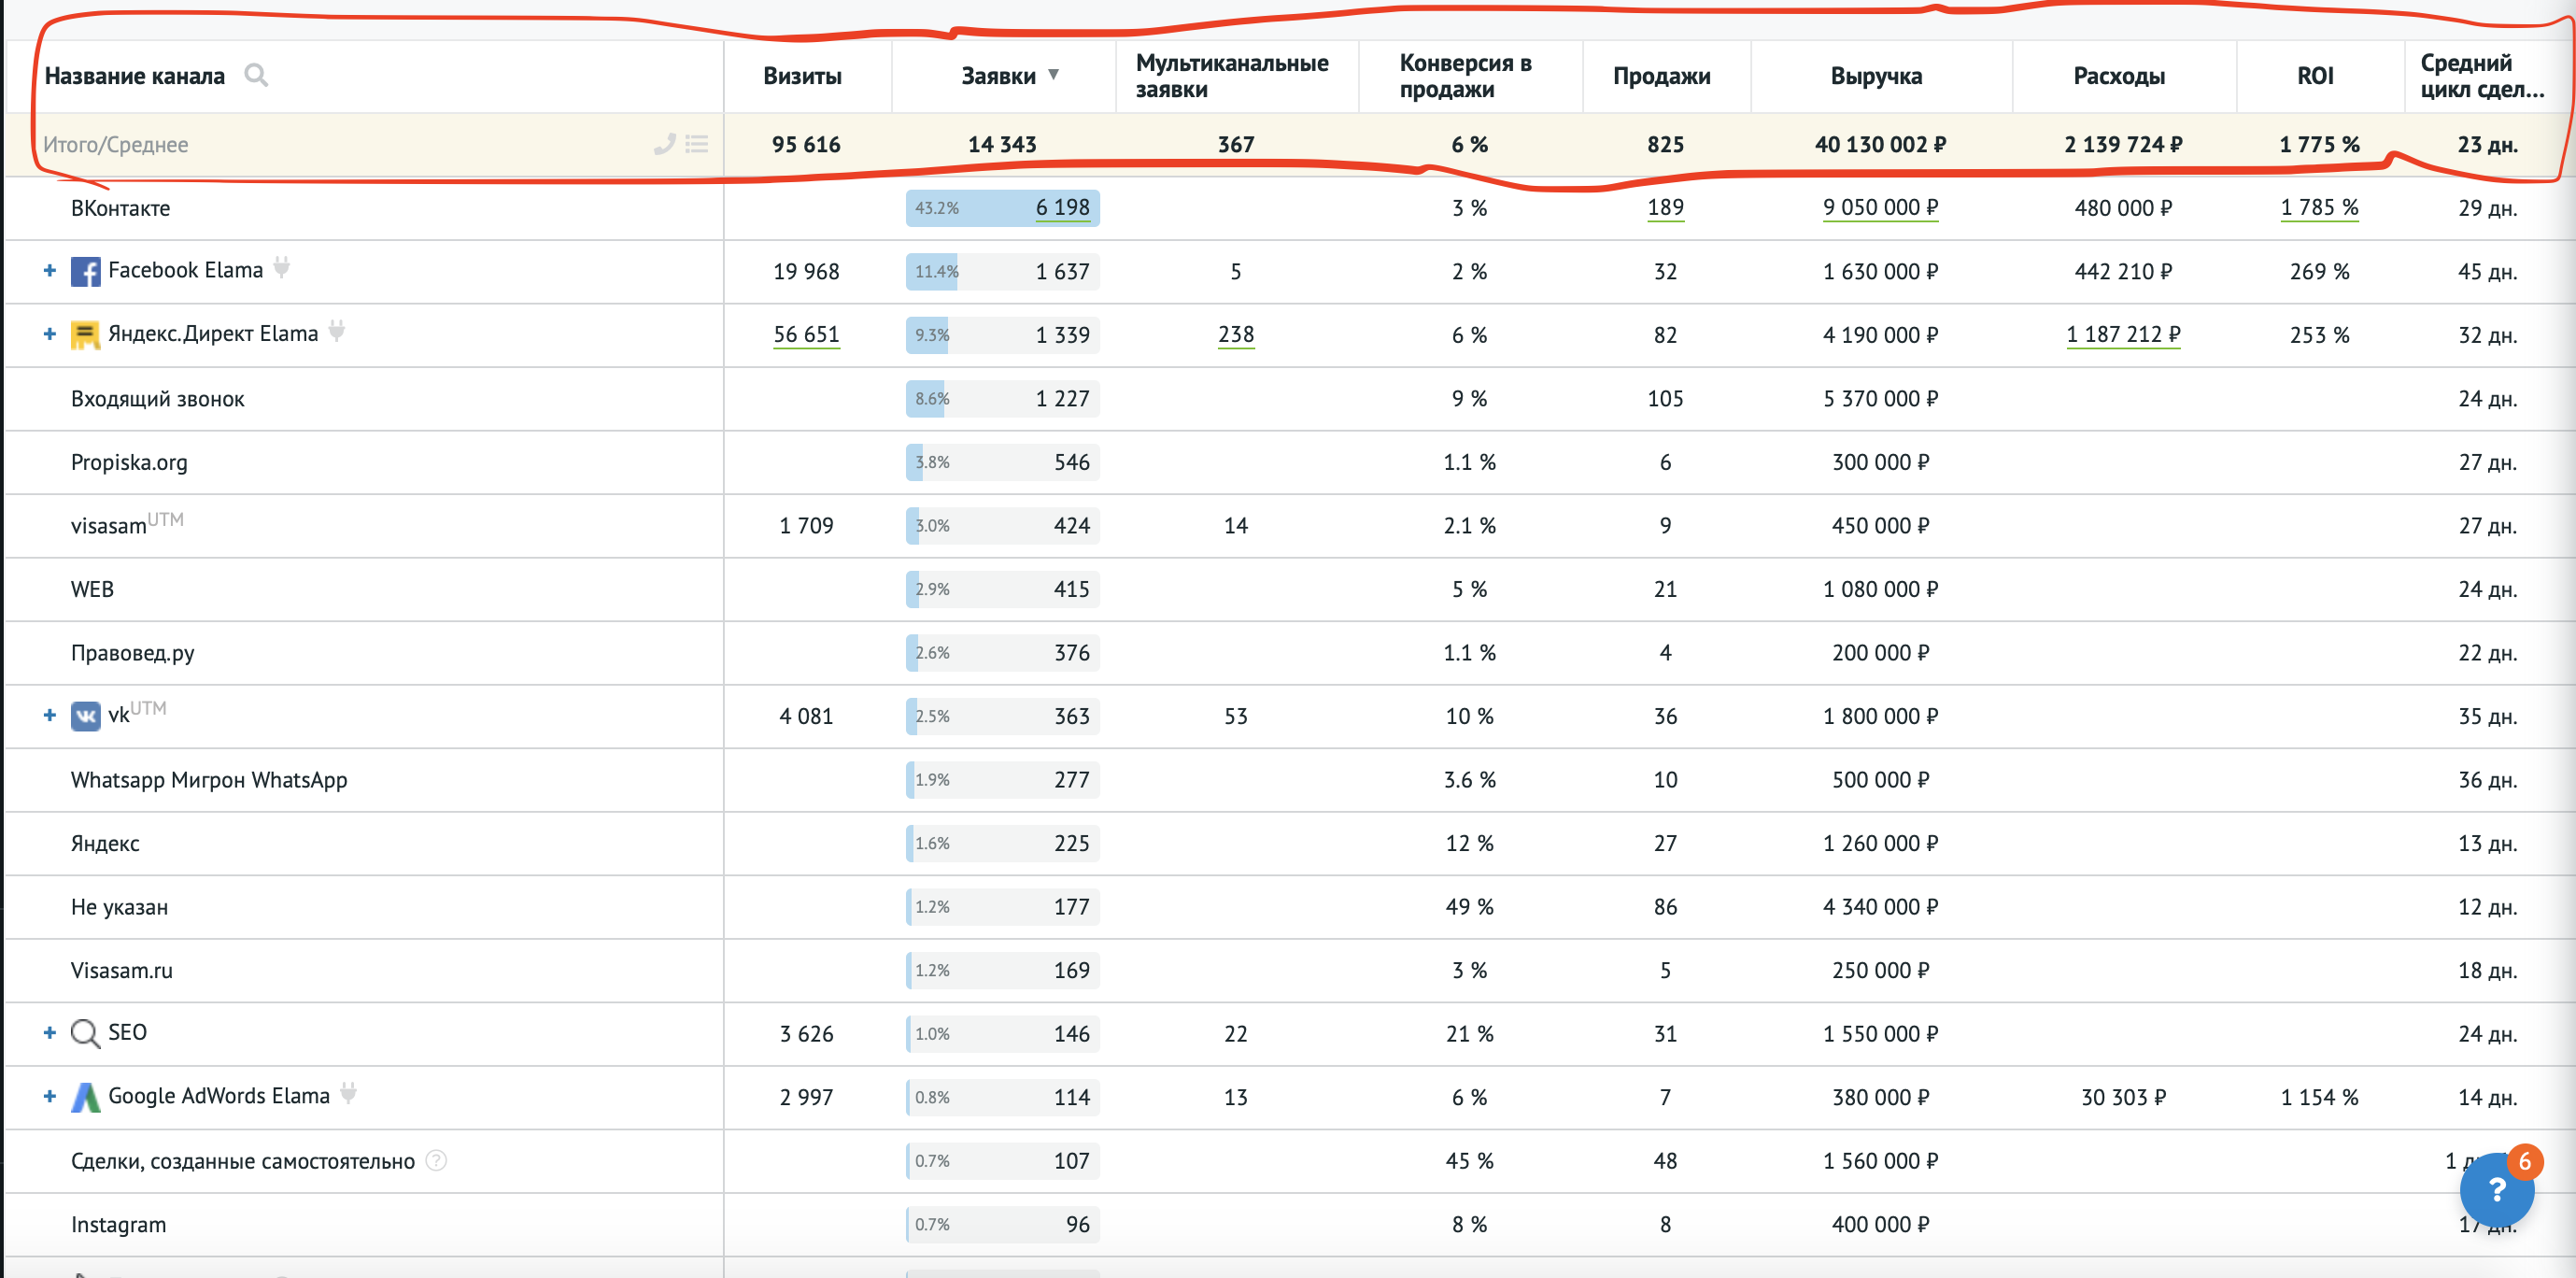Open ВКонтакте sales value 189

pos(1665,207)
